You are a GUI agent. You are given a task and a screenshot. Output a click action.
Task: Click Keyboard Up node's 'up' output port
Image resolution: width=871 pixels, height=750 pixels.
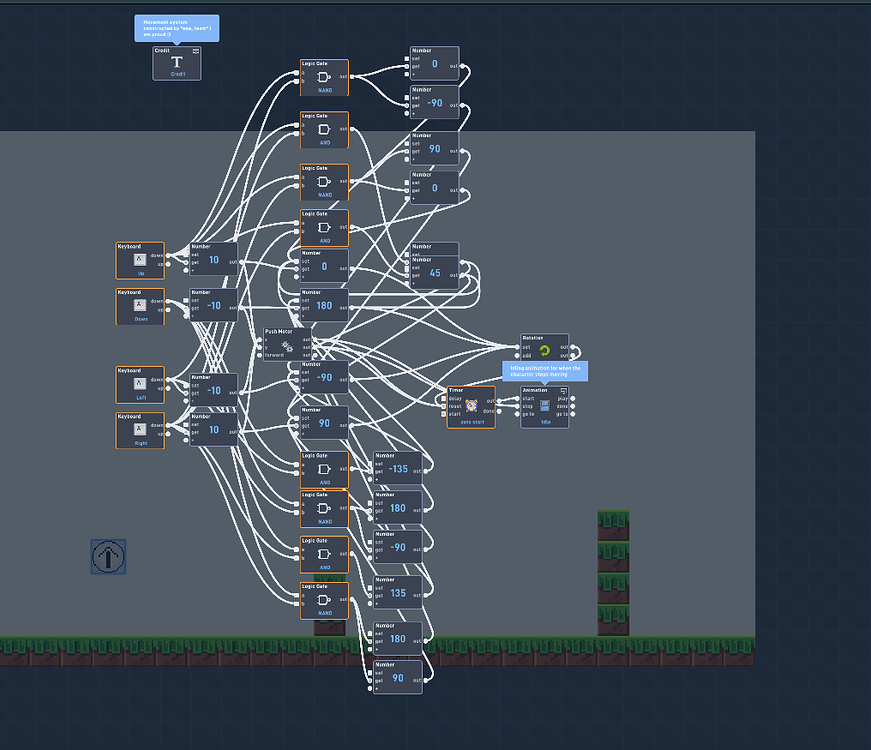pyautogui.click(x=168, y=264)
